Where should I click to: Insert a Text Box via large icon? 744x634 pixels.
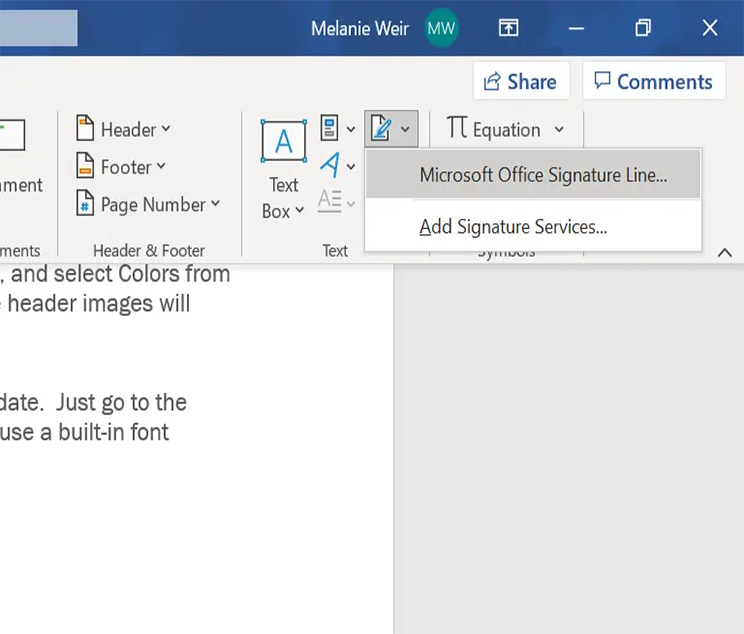284,141
